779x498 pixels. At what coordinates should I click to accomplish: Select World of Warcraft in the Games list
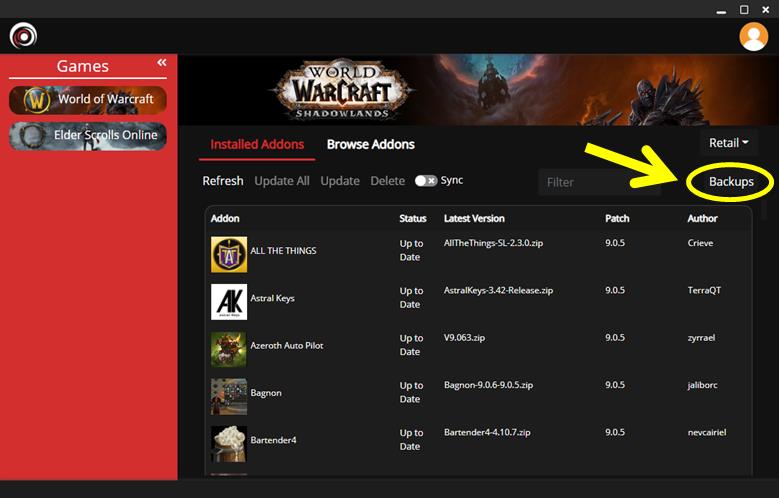coord(88,99)
